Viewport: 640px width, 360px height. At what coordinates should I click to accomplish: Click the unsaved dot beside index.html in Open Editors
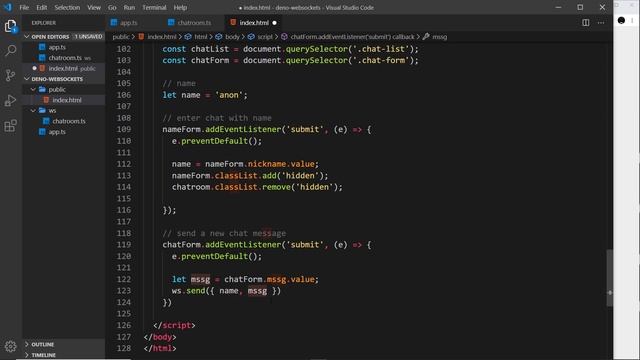click(x=34, y=68)
